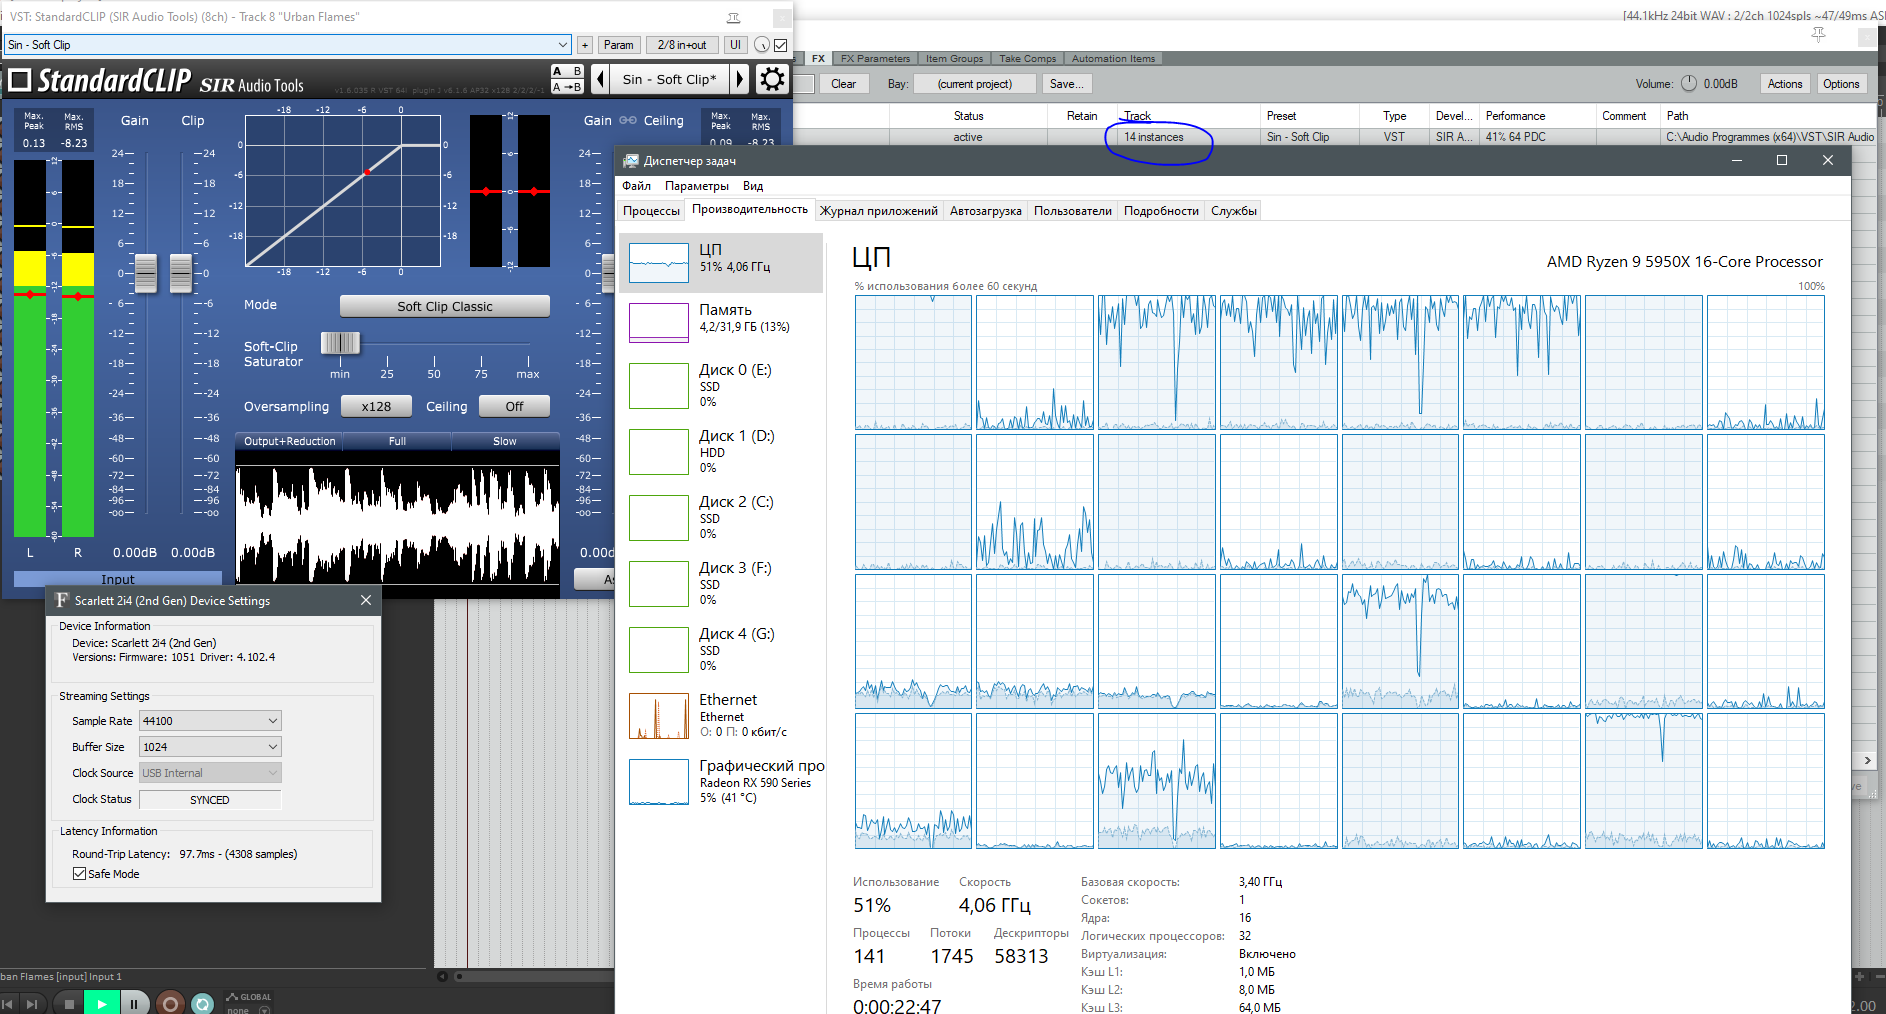
Task: Open the global automation override menu
Action: click(x=248, y=1003)
